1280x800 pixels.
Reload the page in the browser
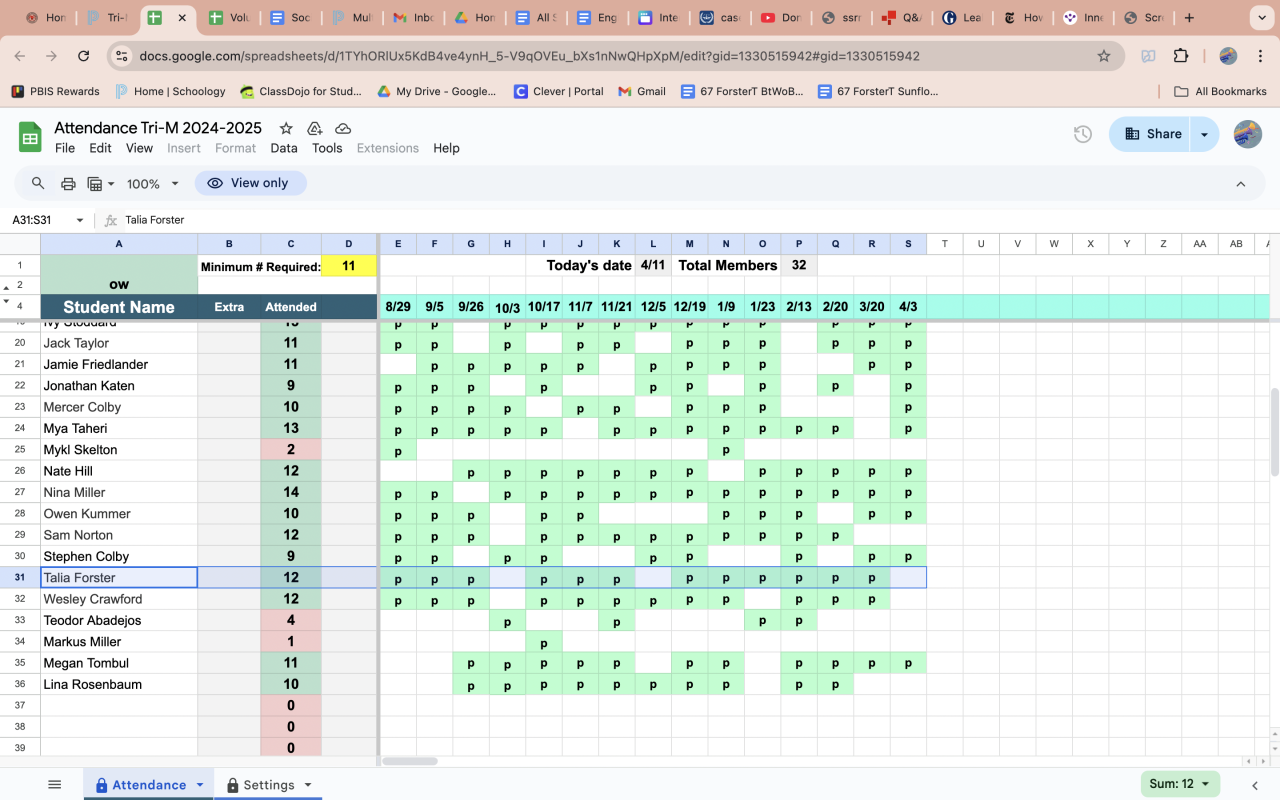point(83,56)
